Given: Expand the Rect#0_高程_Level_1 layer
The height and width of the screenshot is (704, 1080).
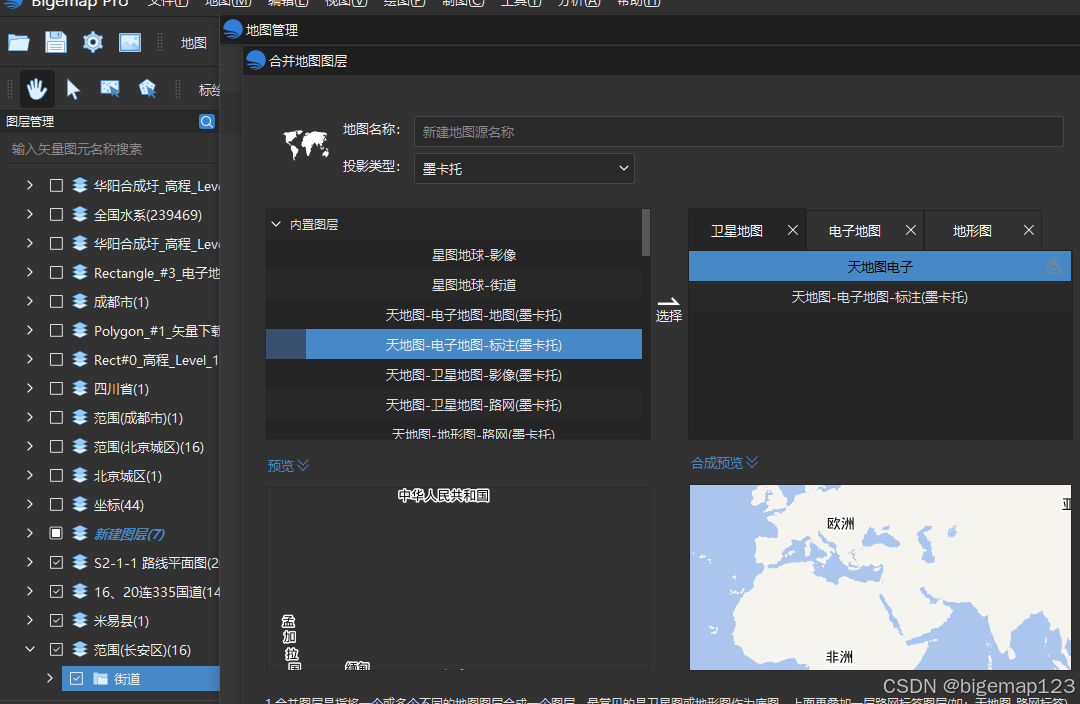Looking at the screenshot, I should 30,360.
